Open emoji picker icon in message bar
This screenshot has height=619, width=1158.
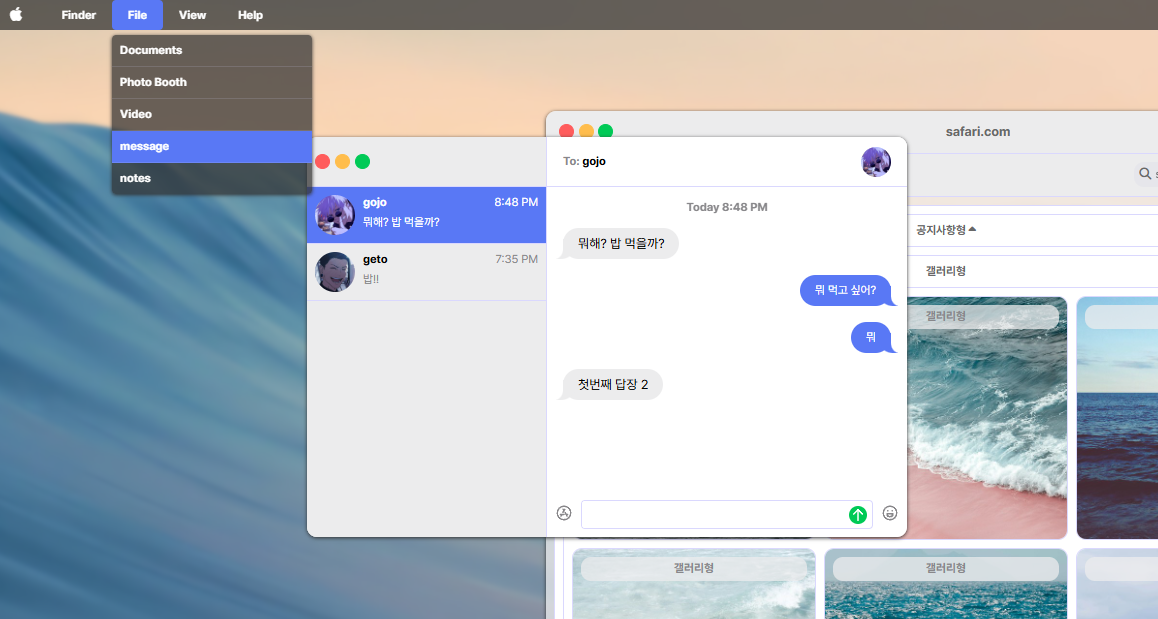pyautogui.click(x=890, y=513)
